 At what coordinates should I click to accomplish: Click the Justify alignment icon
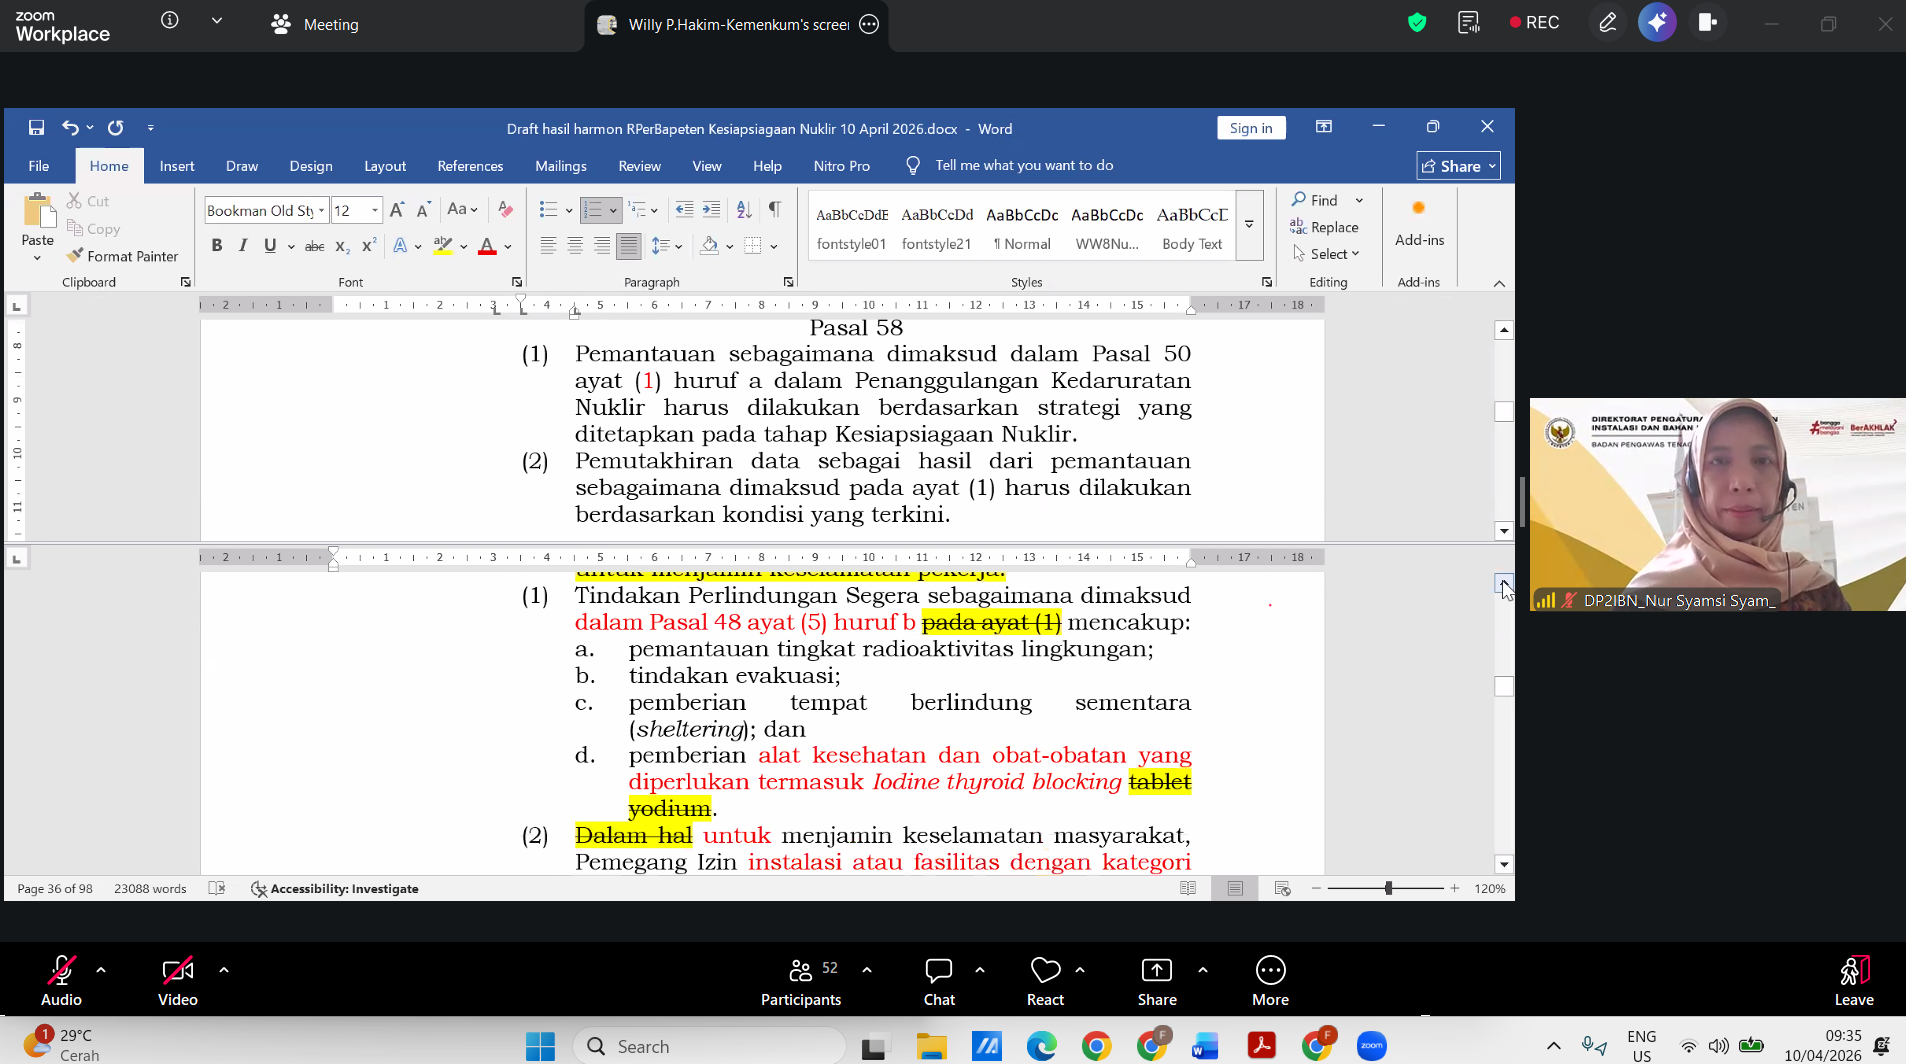point(628,245)
